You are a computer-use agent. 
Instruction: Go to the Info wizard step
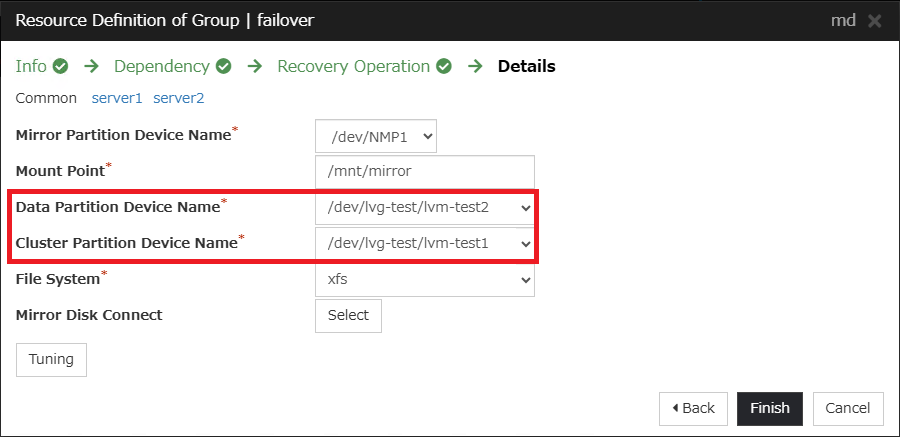point(31,67)
